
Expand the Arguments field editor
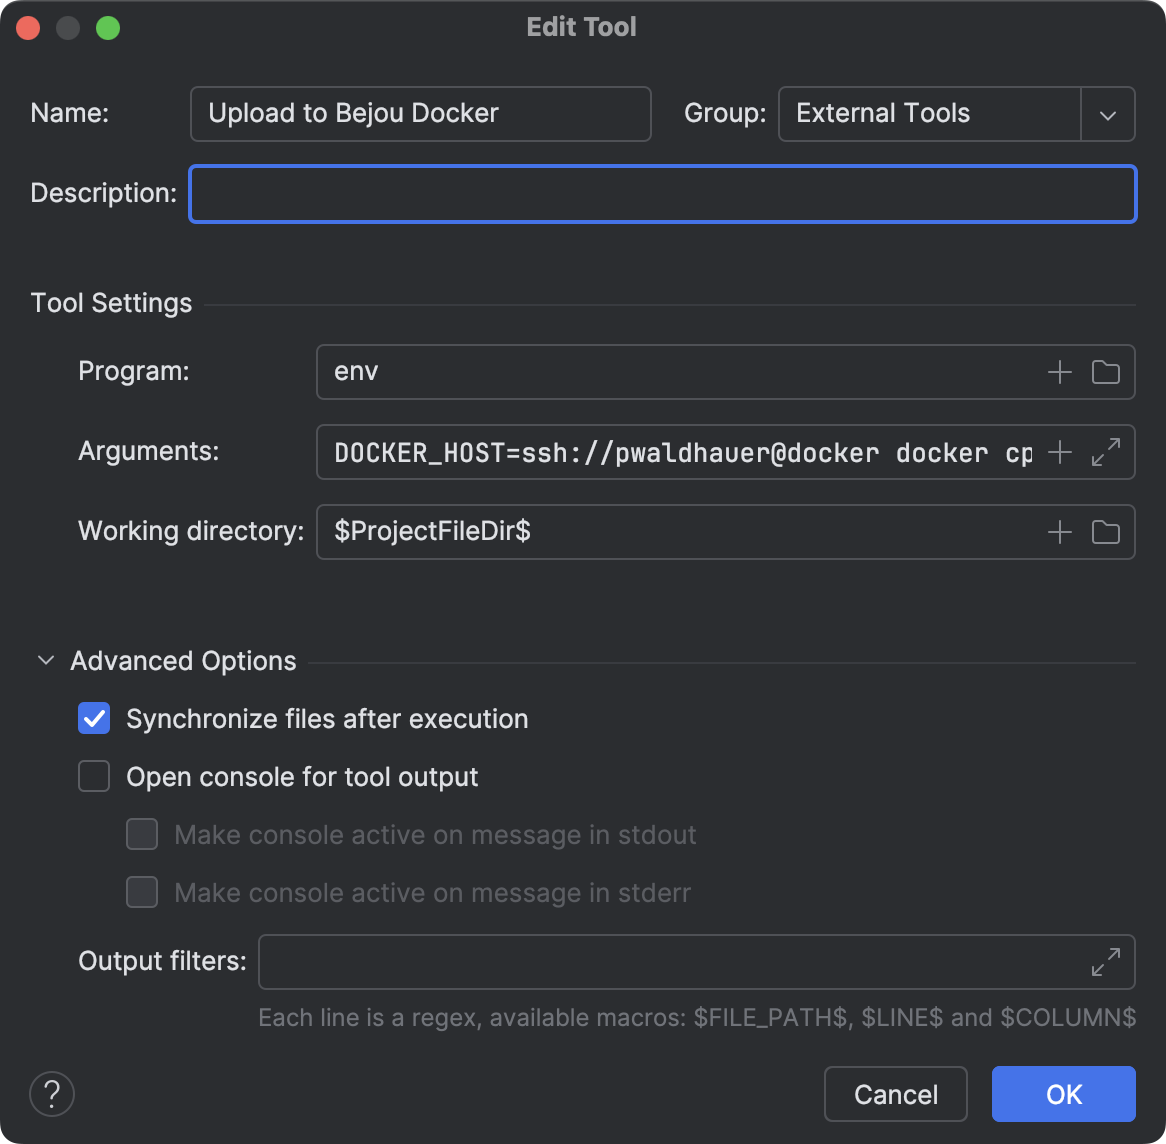1105,453
